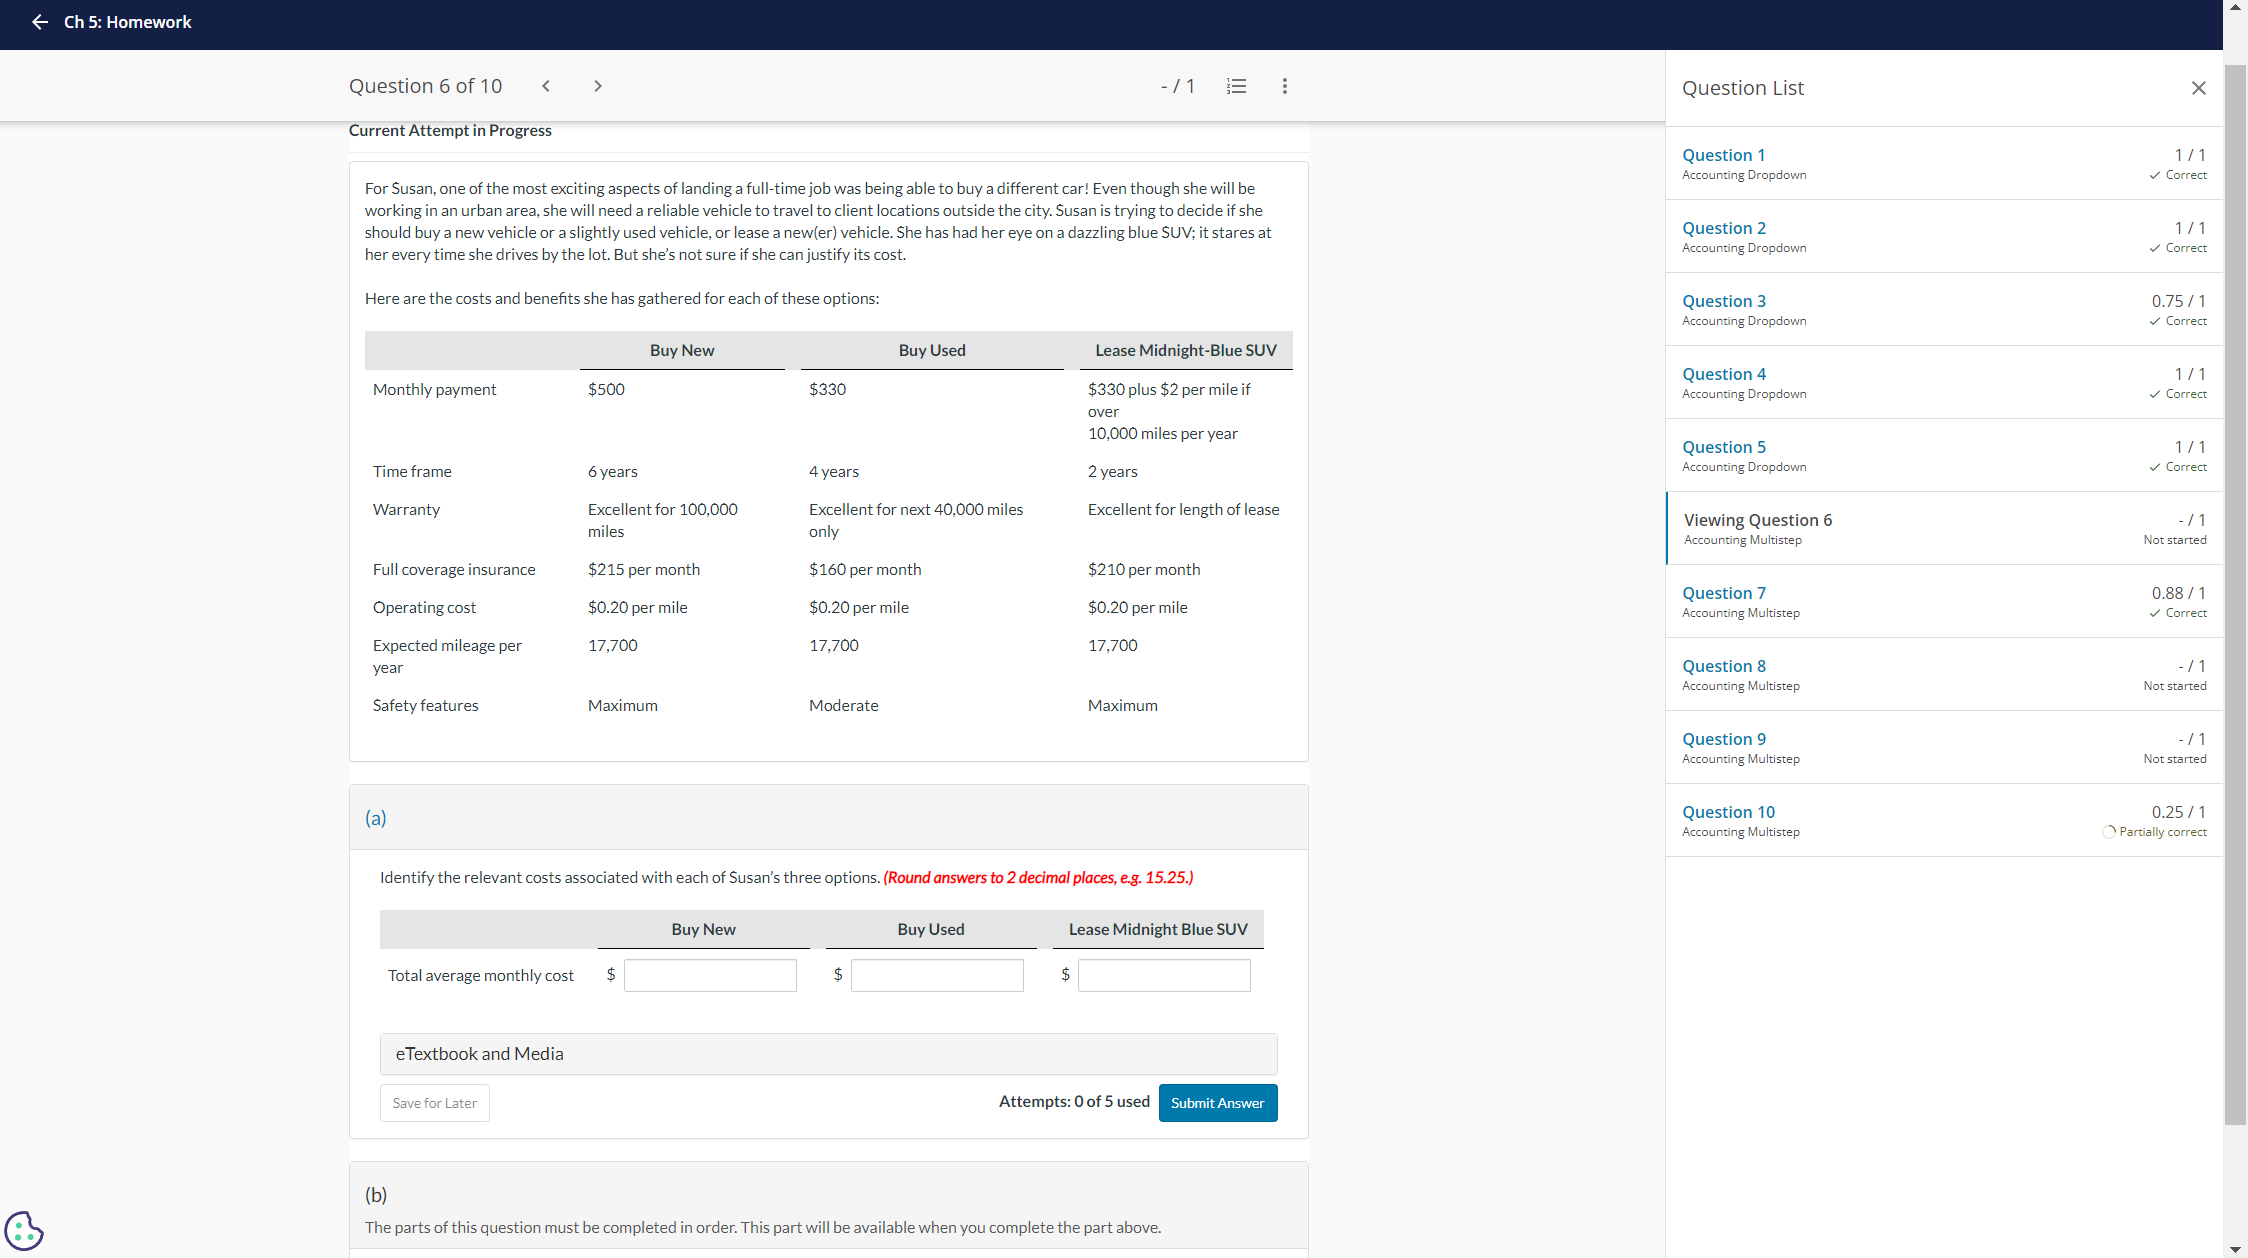Select Question 10 partially correct entry
Screen dimensions: 2248x1258
(x=1728, y=812)
